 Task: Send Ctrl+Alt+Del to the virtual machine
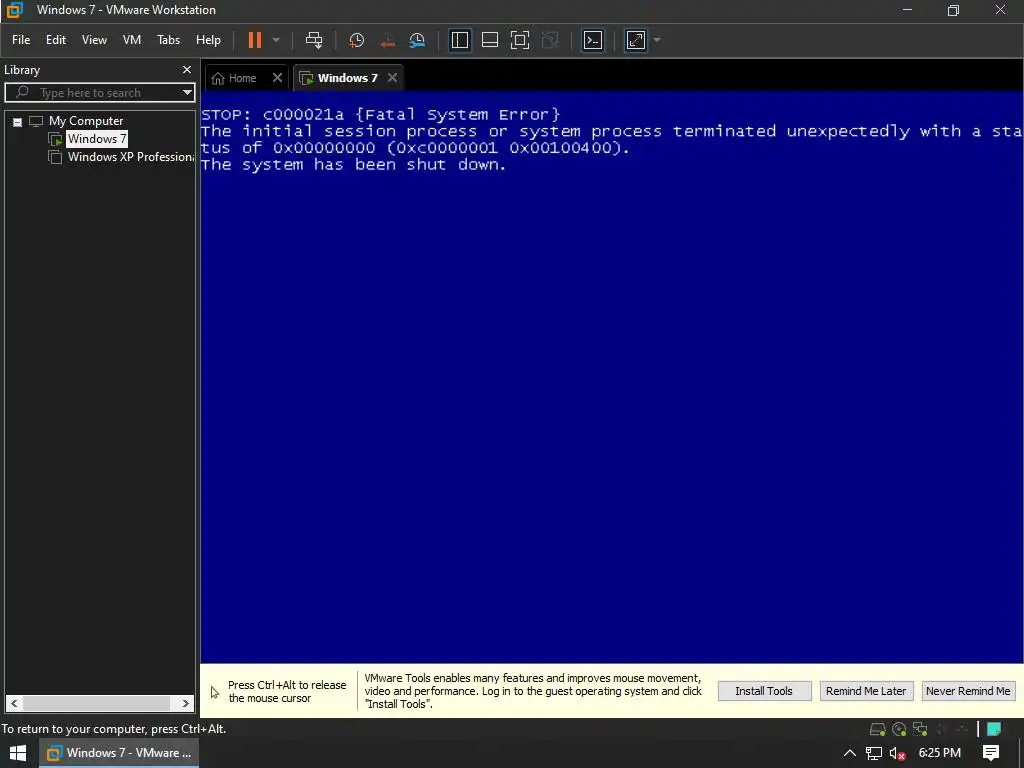314,40
